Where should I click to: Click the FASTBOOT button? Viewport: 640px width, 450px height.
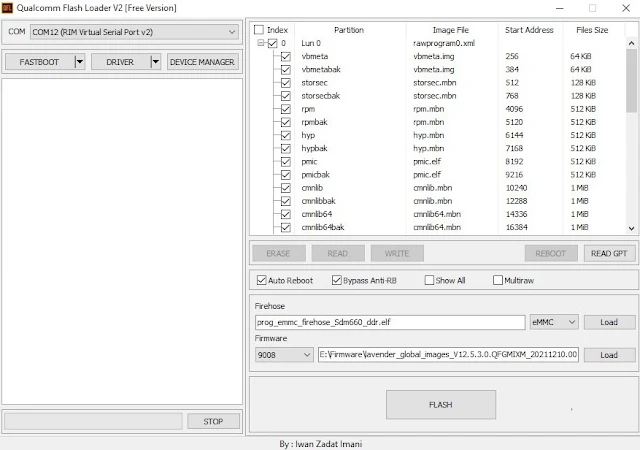[x=40, y=62]
